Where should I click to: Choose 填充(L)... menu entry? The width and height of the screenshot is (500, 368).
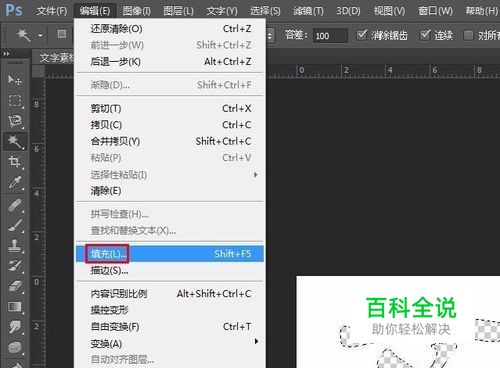click(170, 254)
